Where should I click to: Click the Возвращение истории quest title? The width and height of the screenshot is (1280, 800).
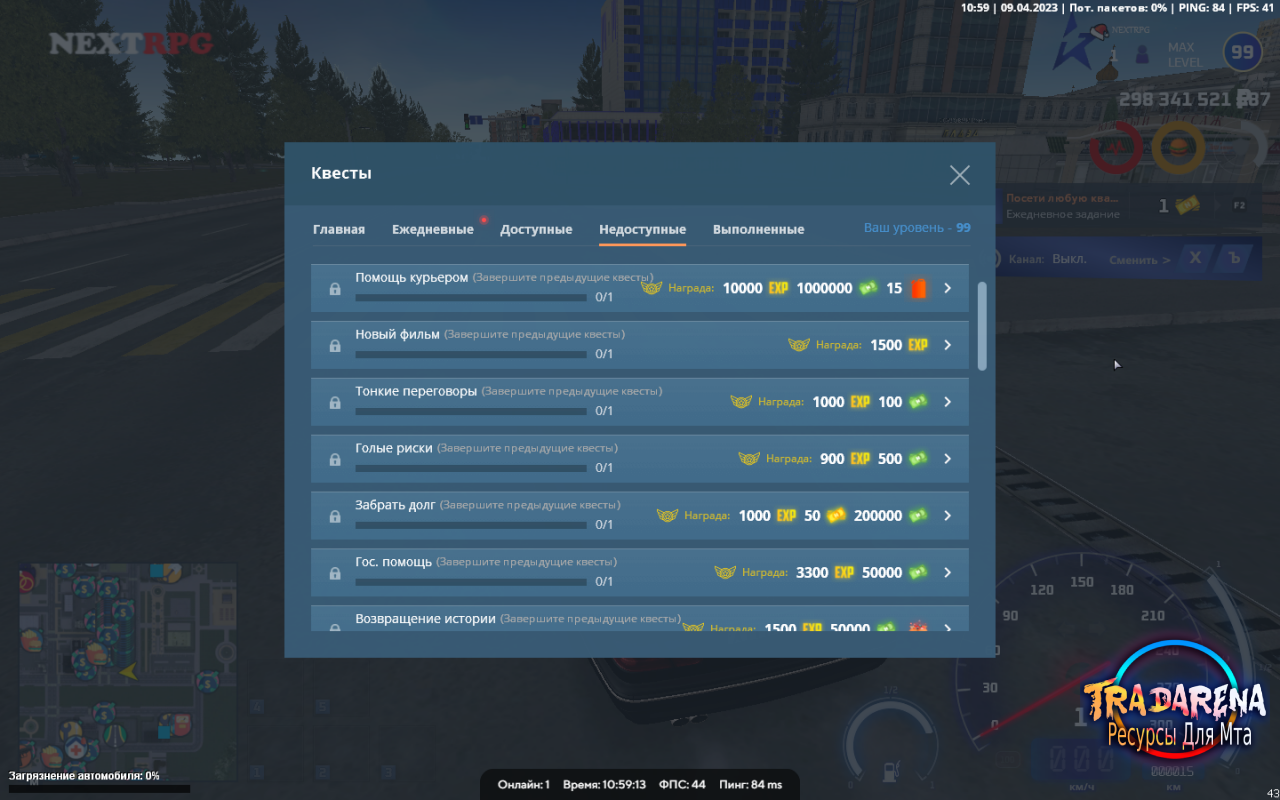coord(426,619)
